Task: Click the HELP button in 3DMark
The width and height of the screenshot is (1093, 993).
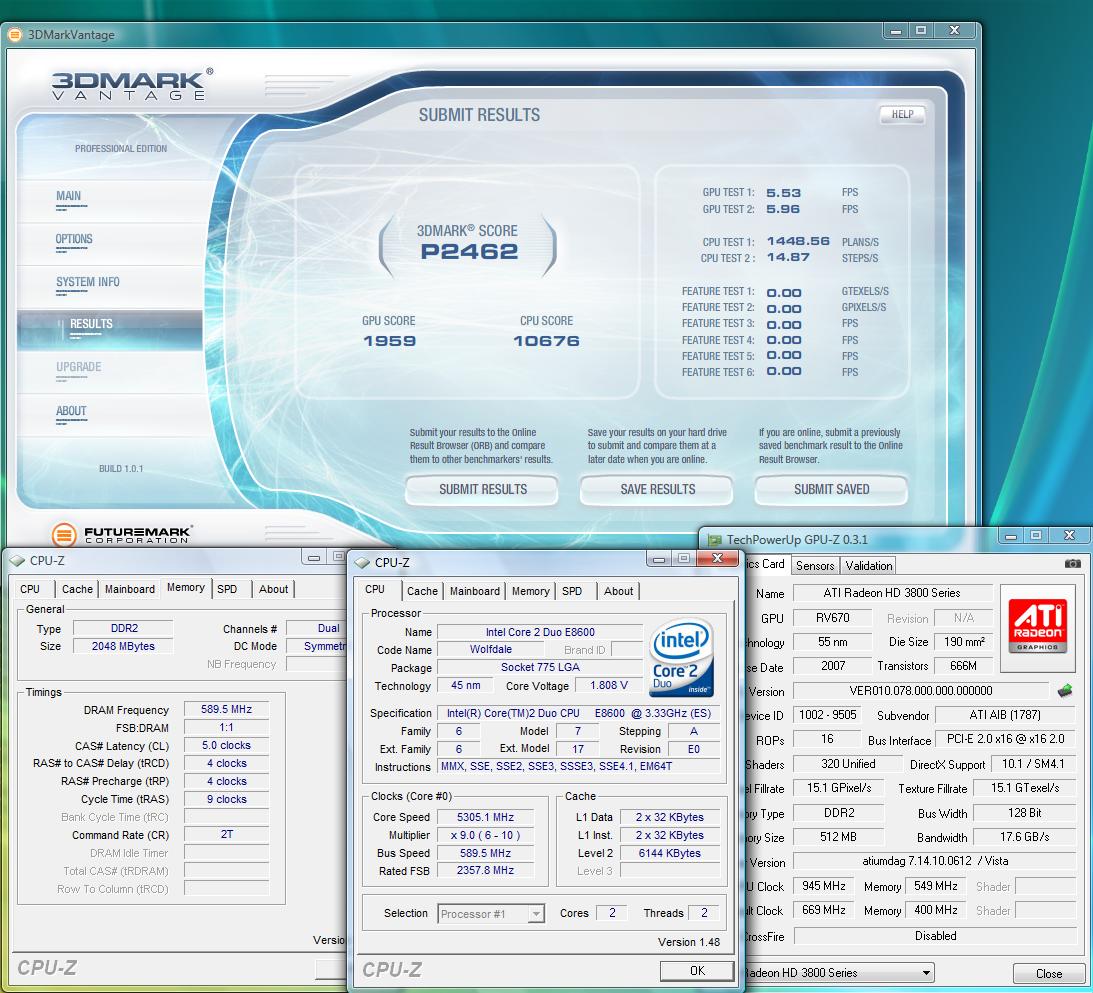Action: pyautogui.click(x=902, y=114)
